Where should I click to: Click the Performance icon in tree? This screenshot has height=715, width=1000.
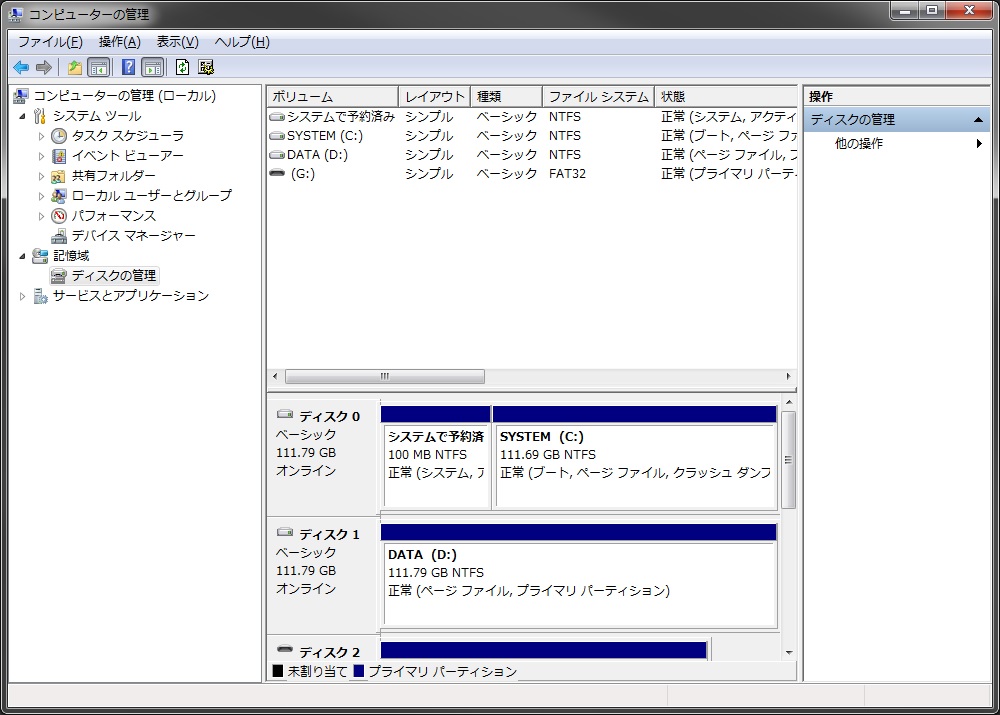(x=59, y=216)
